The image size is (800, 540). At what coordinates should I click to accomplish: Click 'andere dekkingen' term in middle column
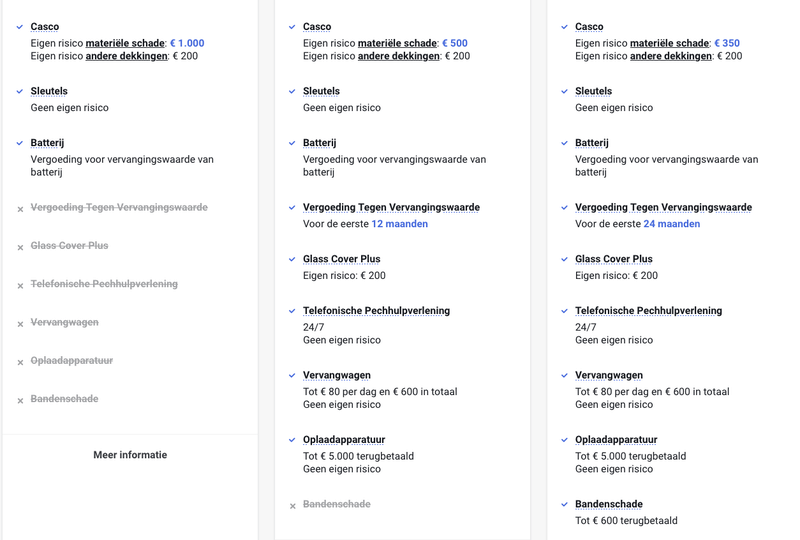coord(398,56)
